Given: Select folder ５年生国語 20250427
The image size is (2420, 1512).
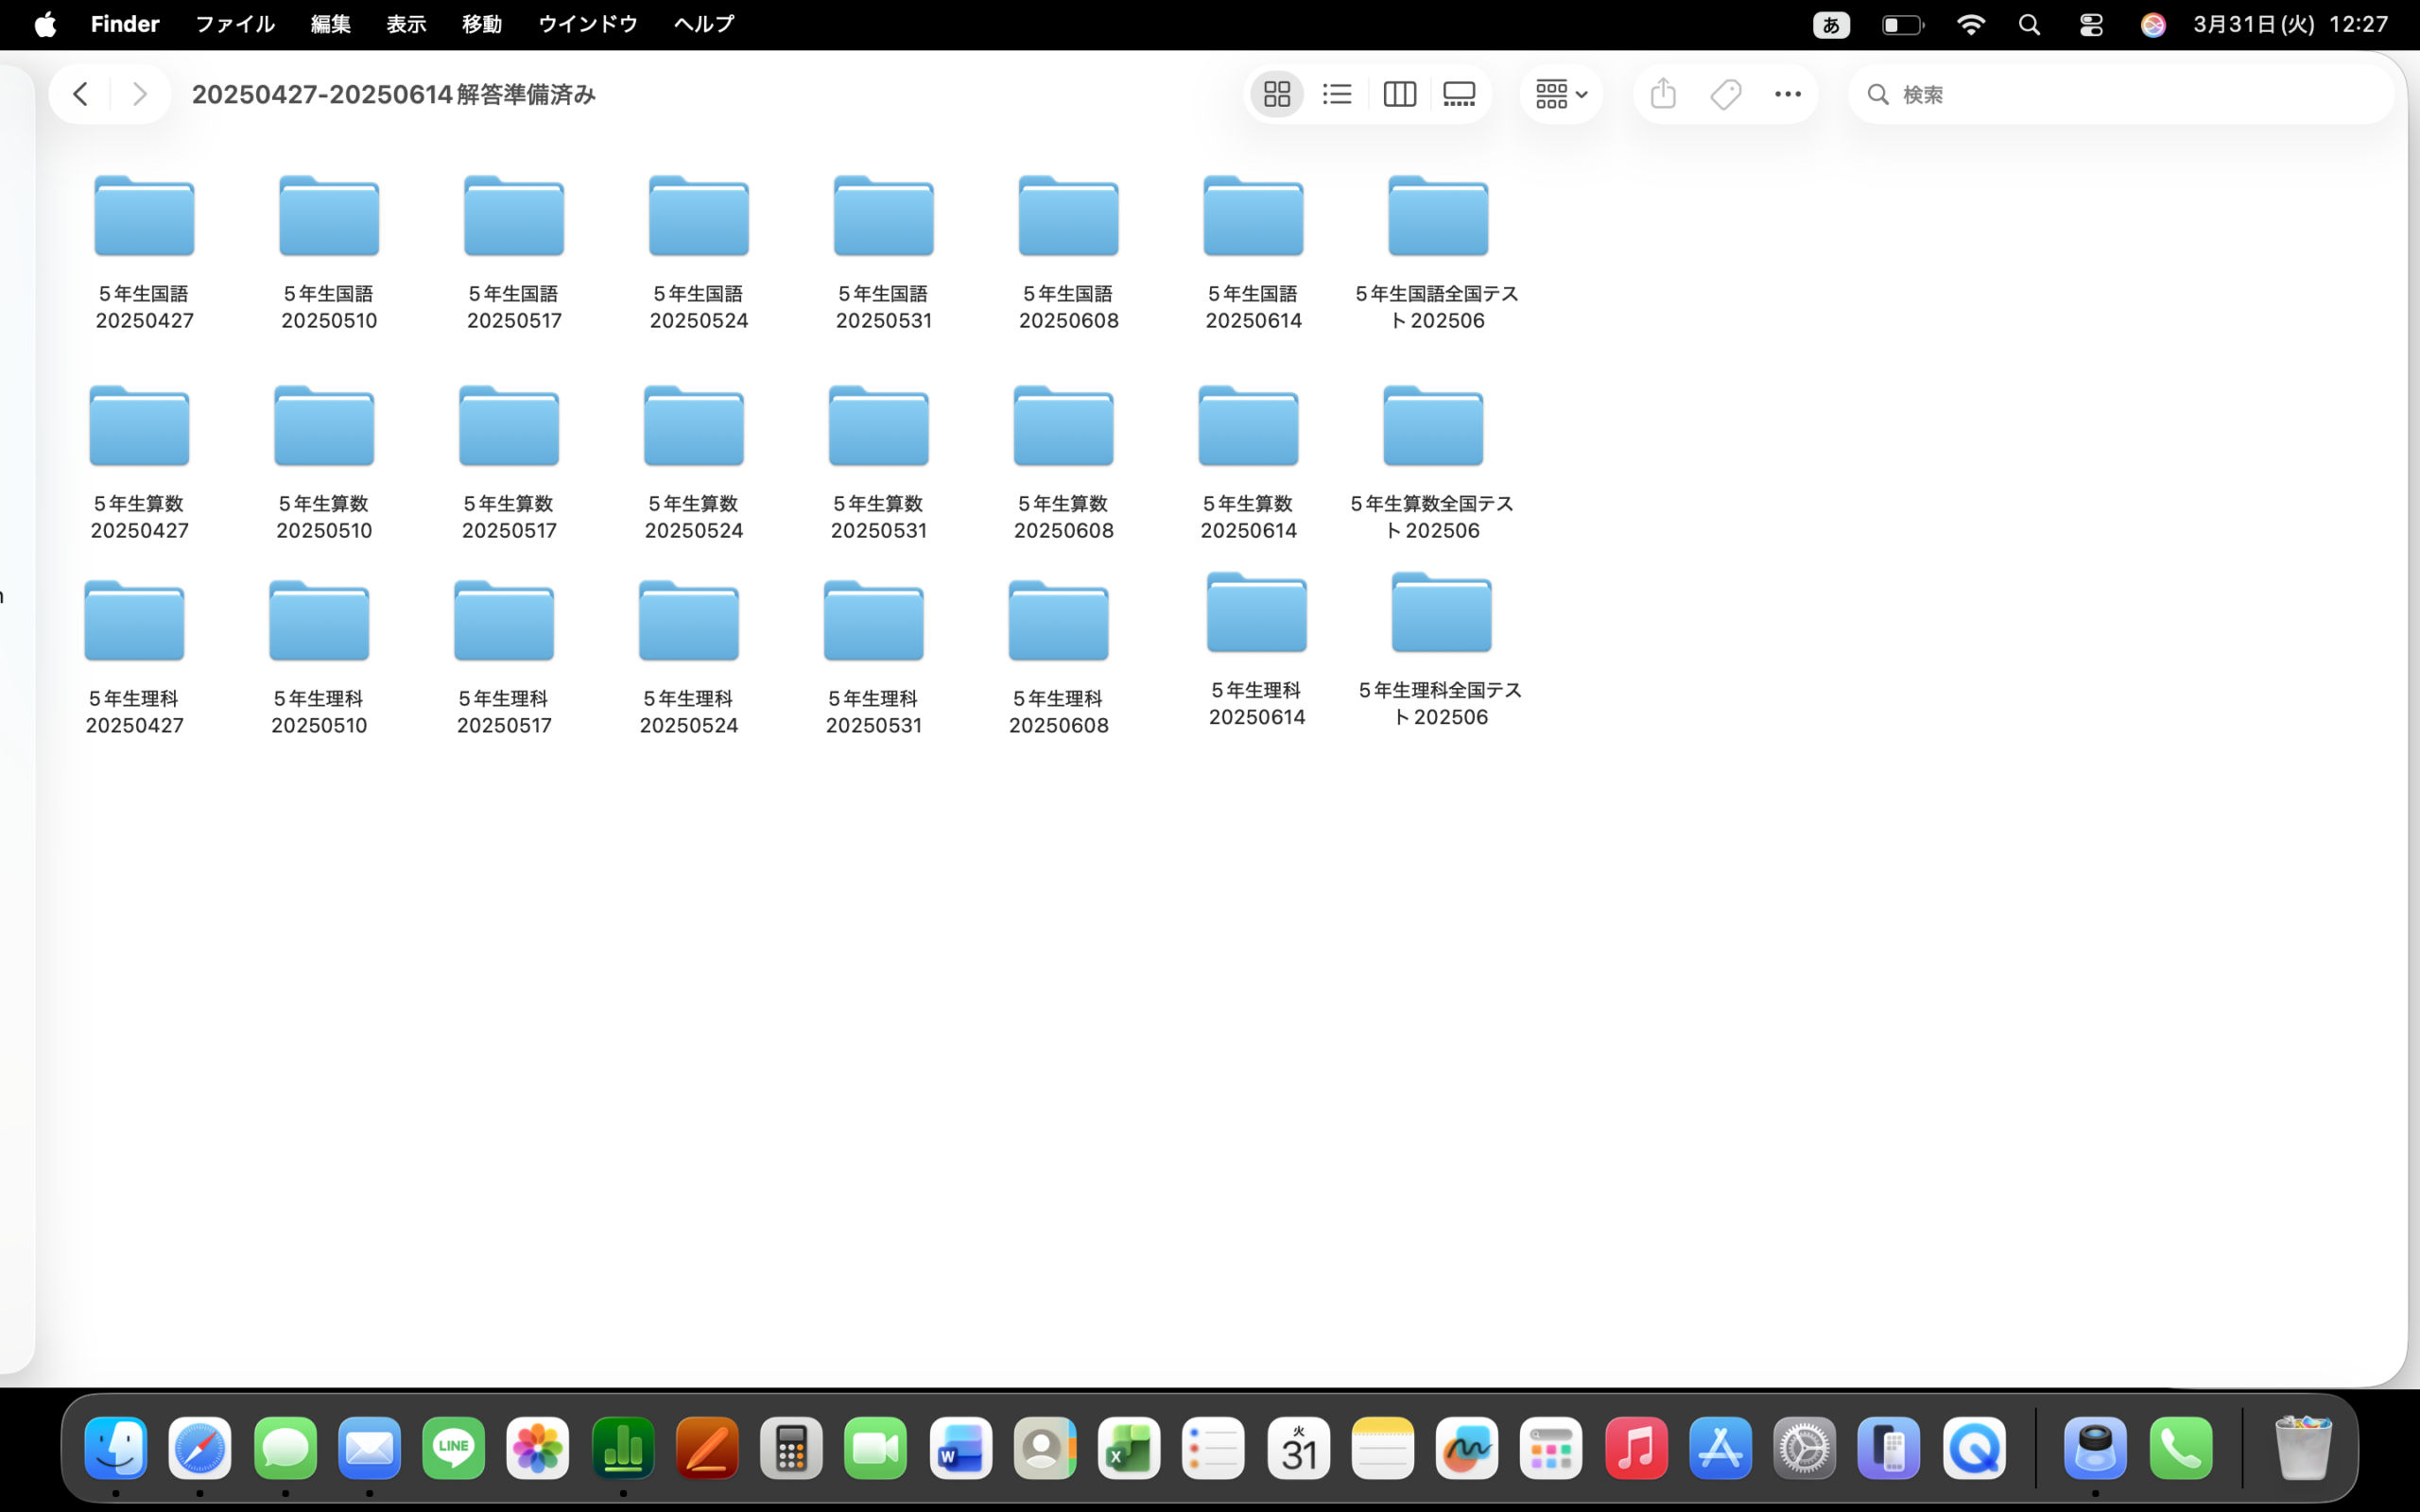Looking at the screenshot, I should [x=144, y=218].
